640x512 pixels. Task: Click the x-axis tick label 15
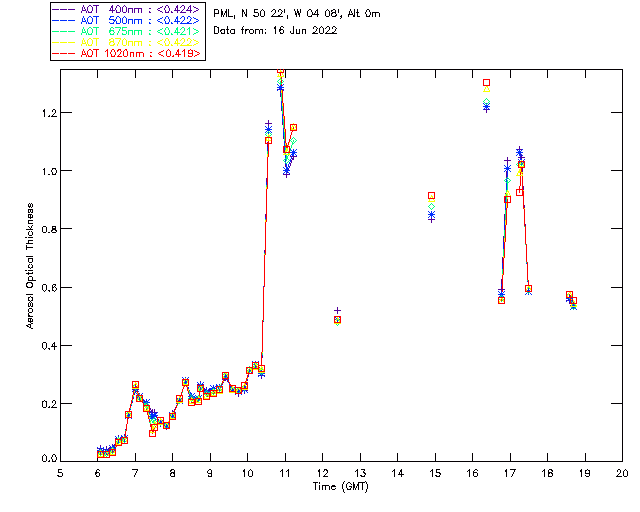(435, 474)
